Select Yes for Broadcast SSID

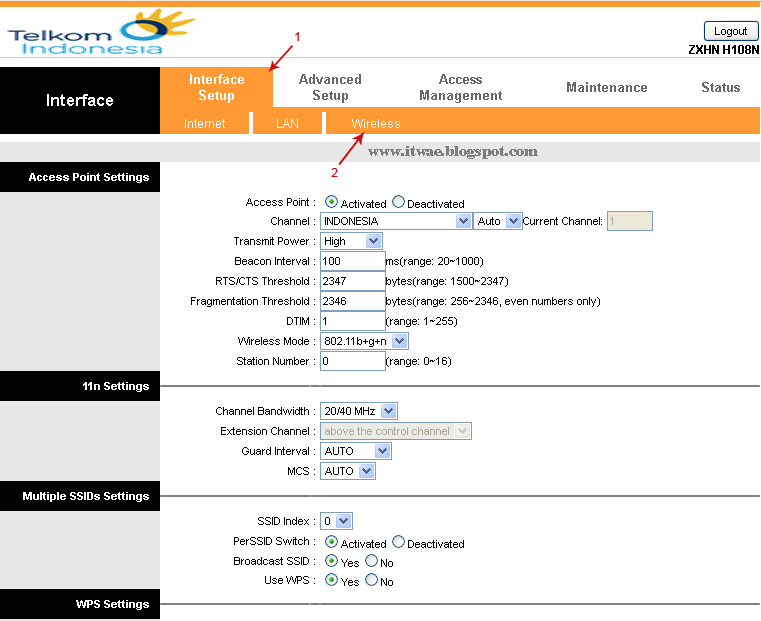tap(331, 560)
